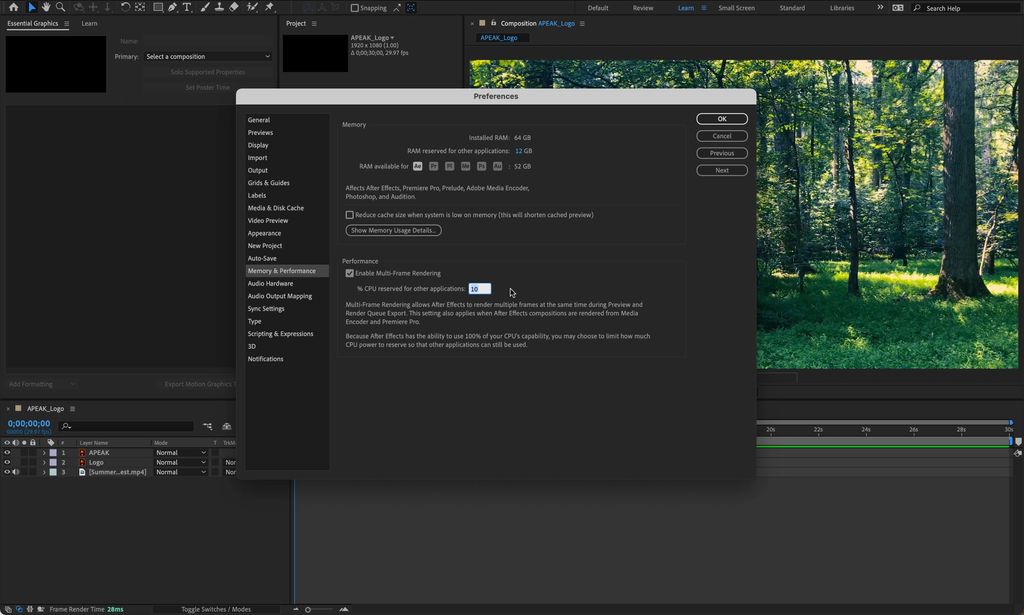Click the CPU reserved percentage input field
The image size is (1024, 615).
(478, 288)
